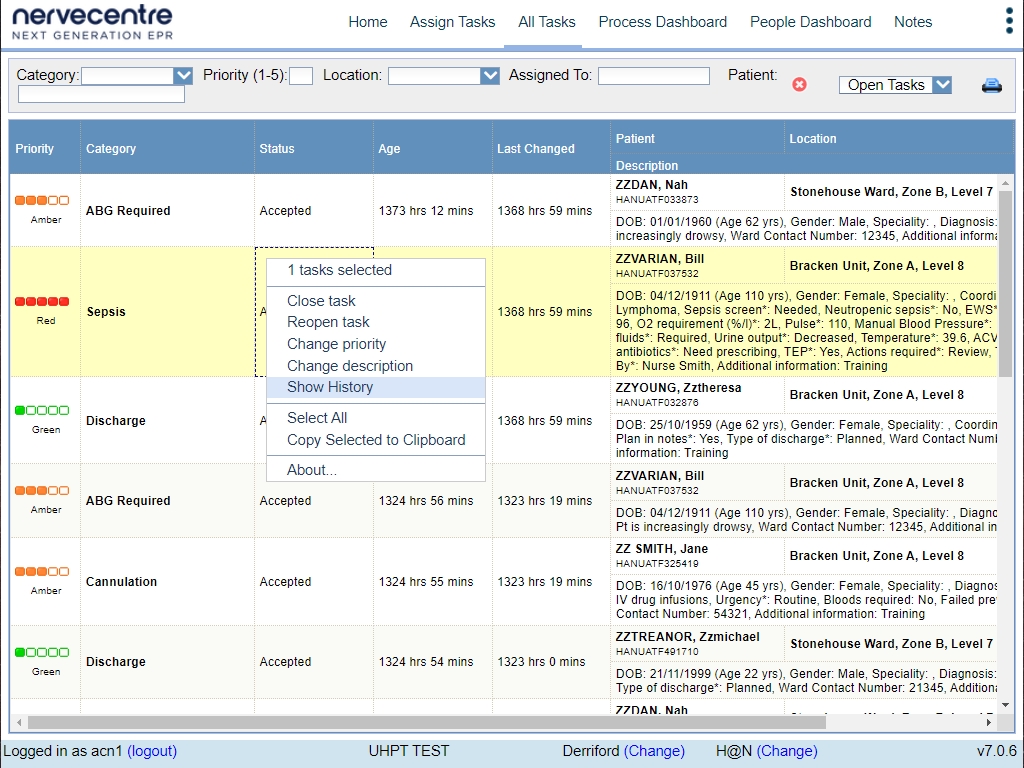Click the horizontal scroll right arrow
Image resolution: width=1024 pixels, height=768 pixels.
[x=989, y=722]
